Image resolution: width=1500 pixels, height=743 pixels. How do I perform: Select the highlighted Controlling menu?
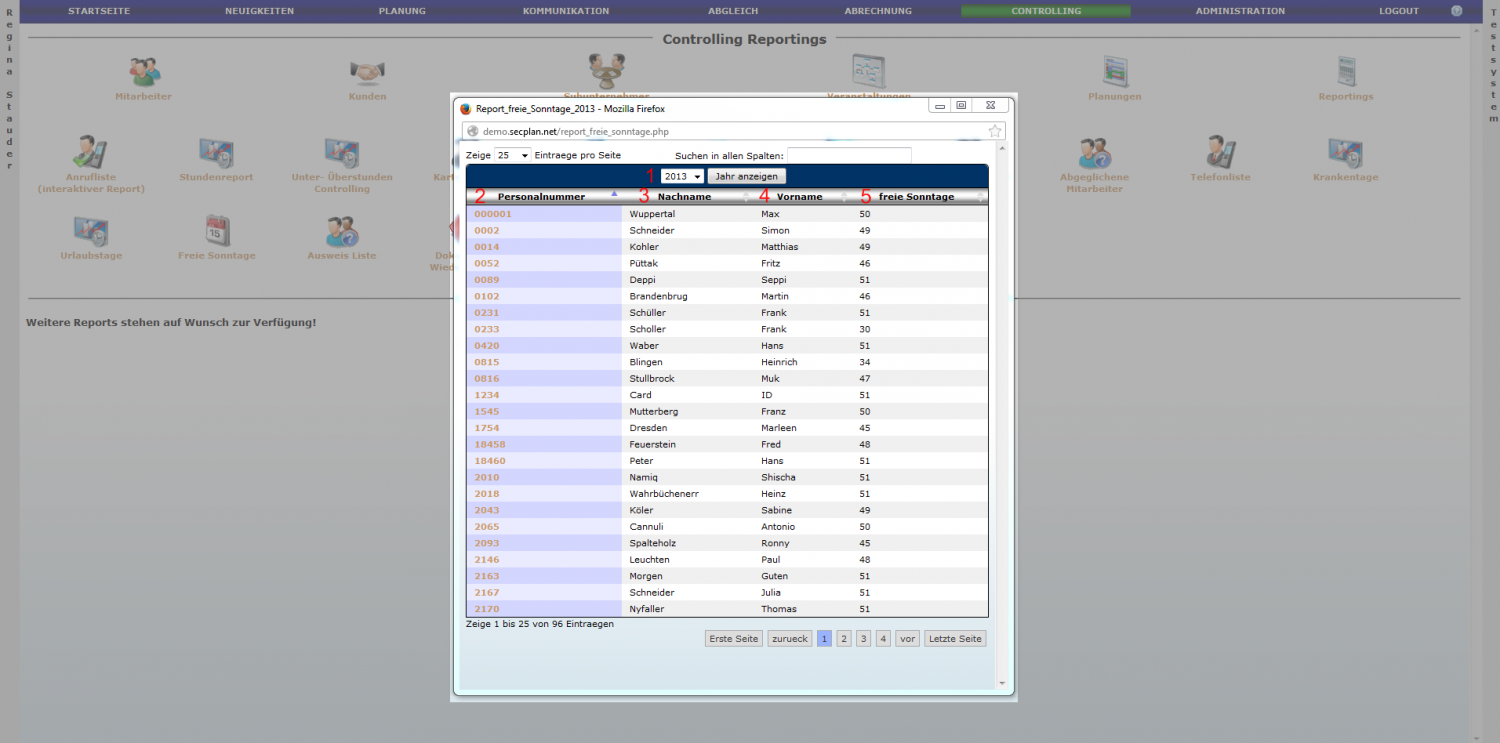click(x=1046, y=11)
